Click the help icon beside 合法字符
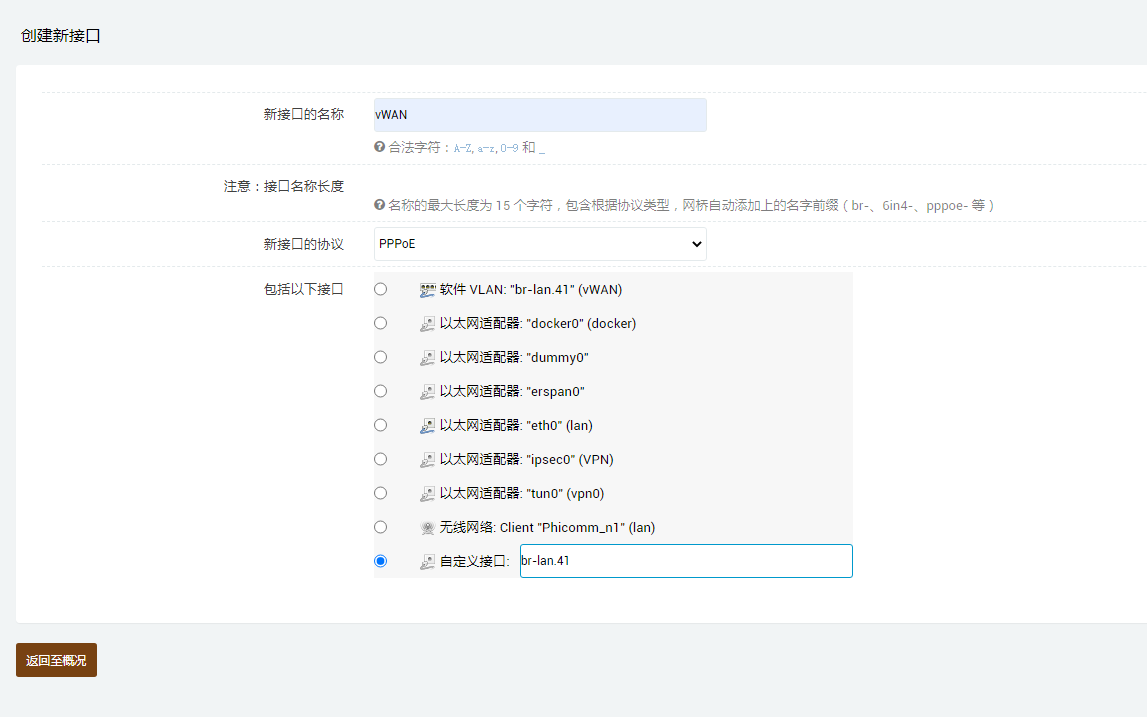1147x717 pixels. point(379,147)
